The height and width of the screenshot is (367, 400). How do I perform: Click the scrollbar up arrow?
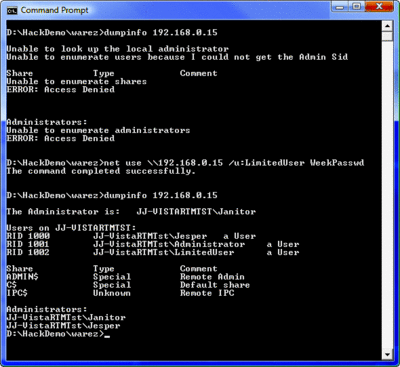point(387,26)
